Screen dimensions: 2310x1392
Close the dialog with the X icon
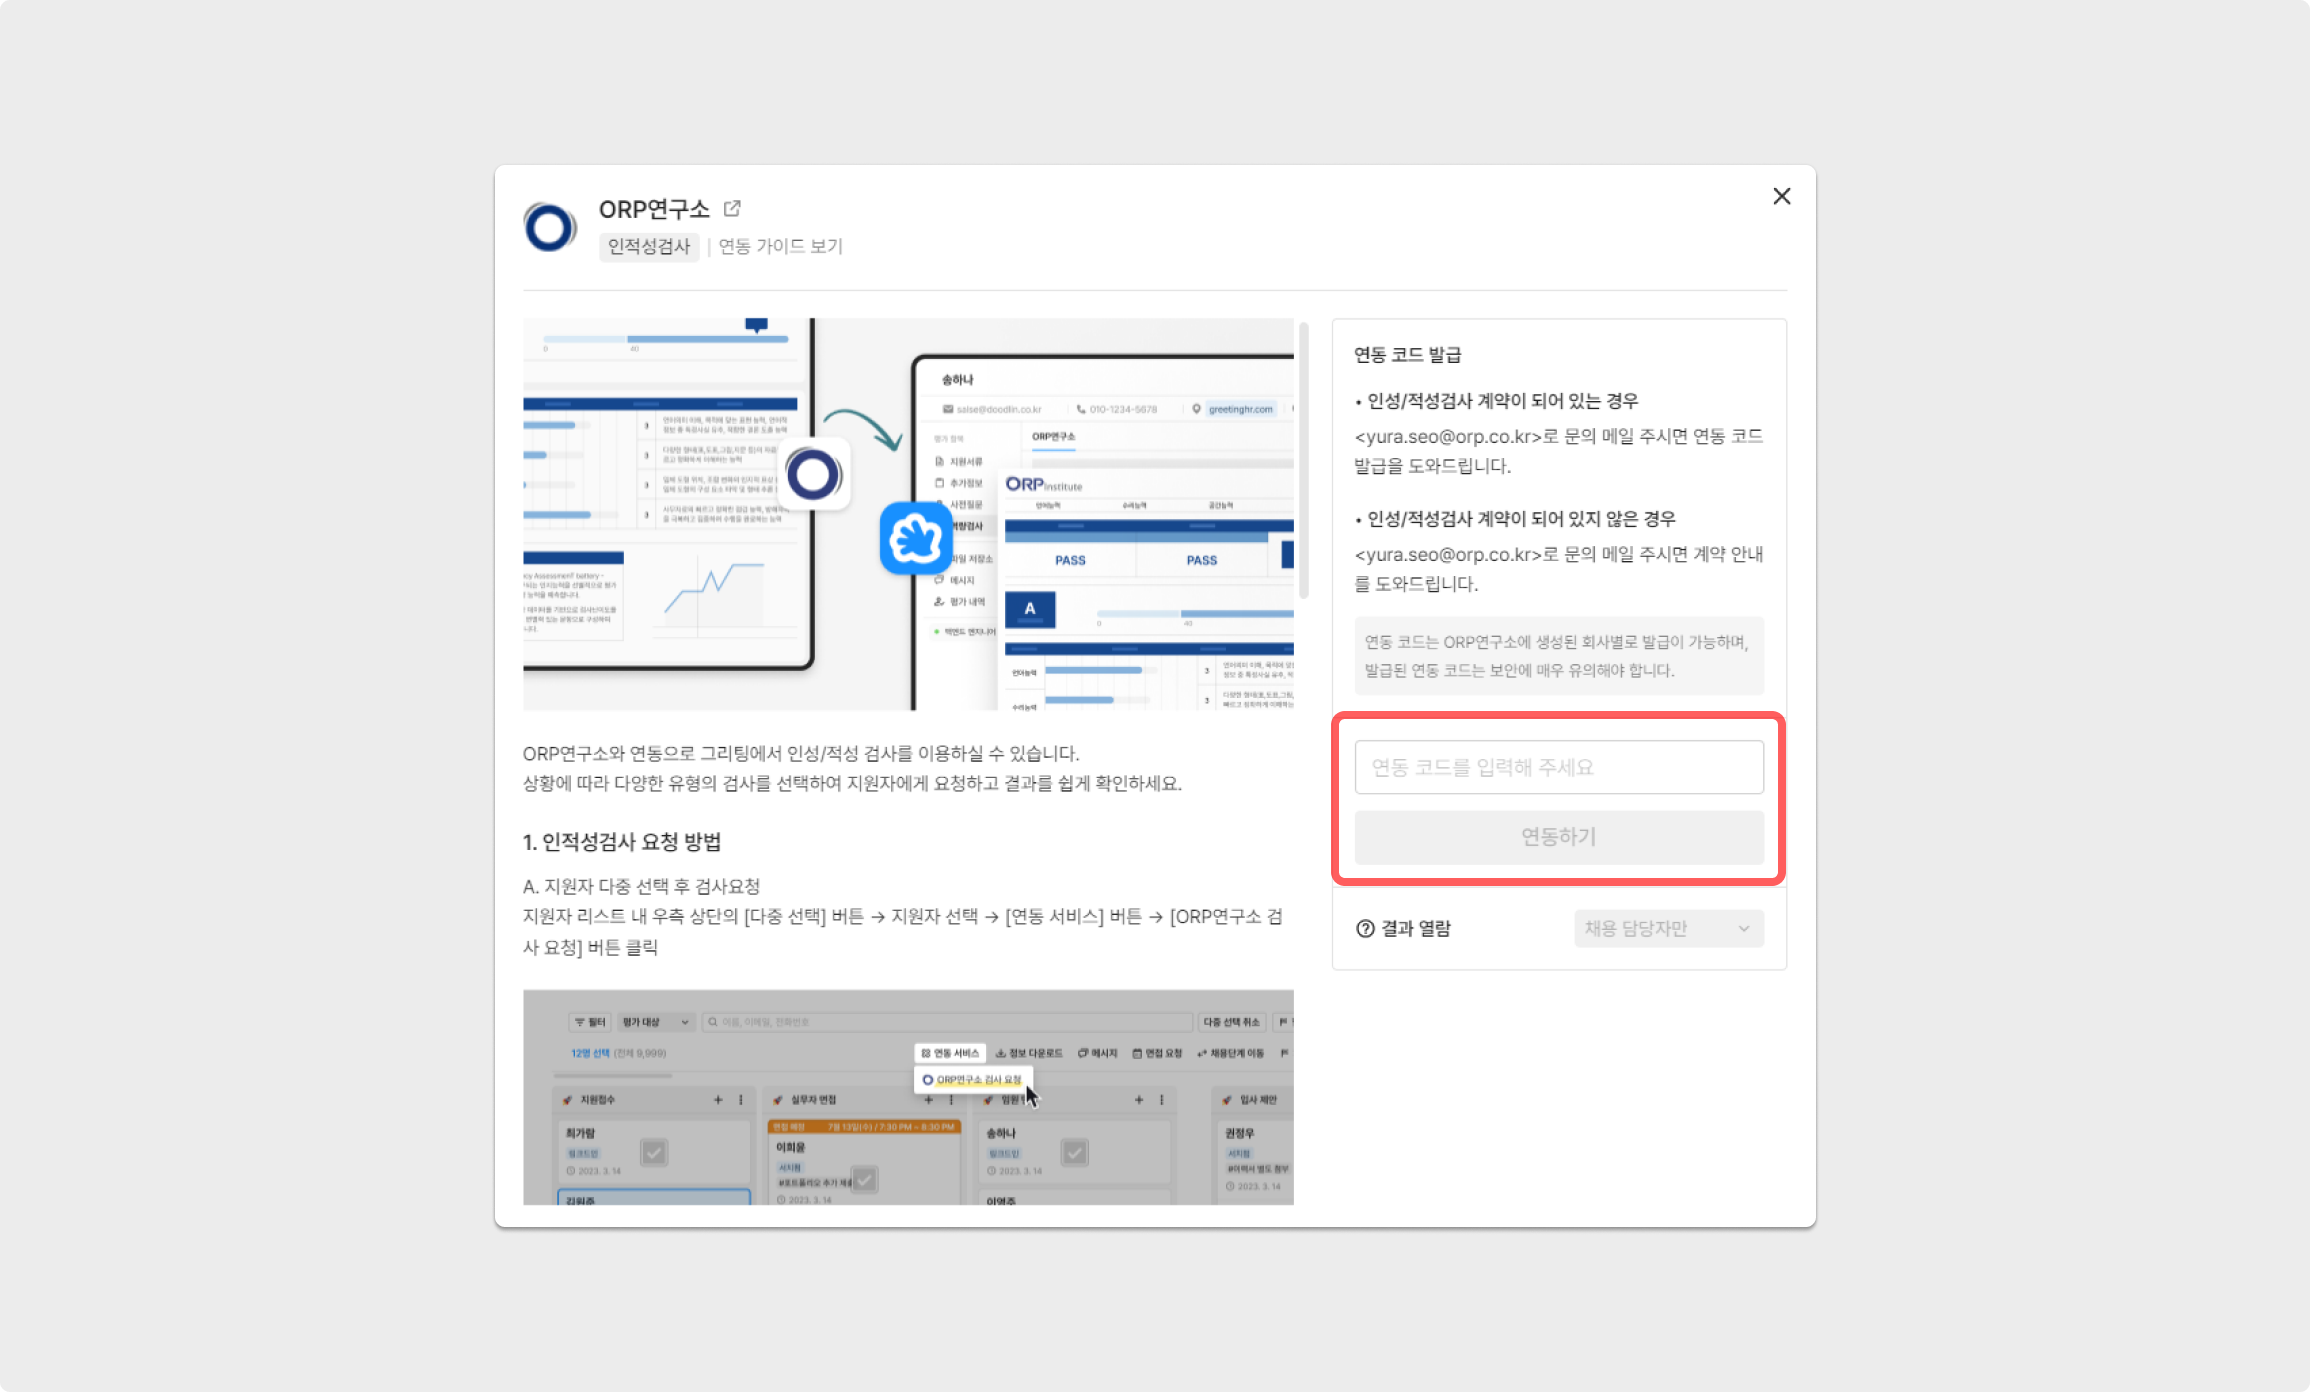coord(1781,196)
